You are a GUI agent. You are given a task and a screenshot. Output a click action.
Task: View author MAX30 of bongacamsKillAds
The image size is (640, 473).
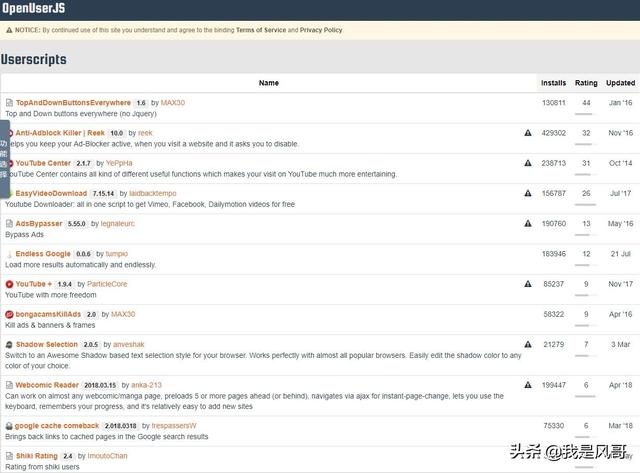coord(123,314)
